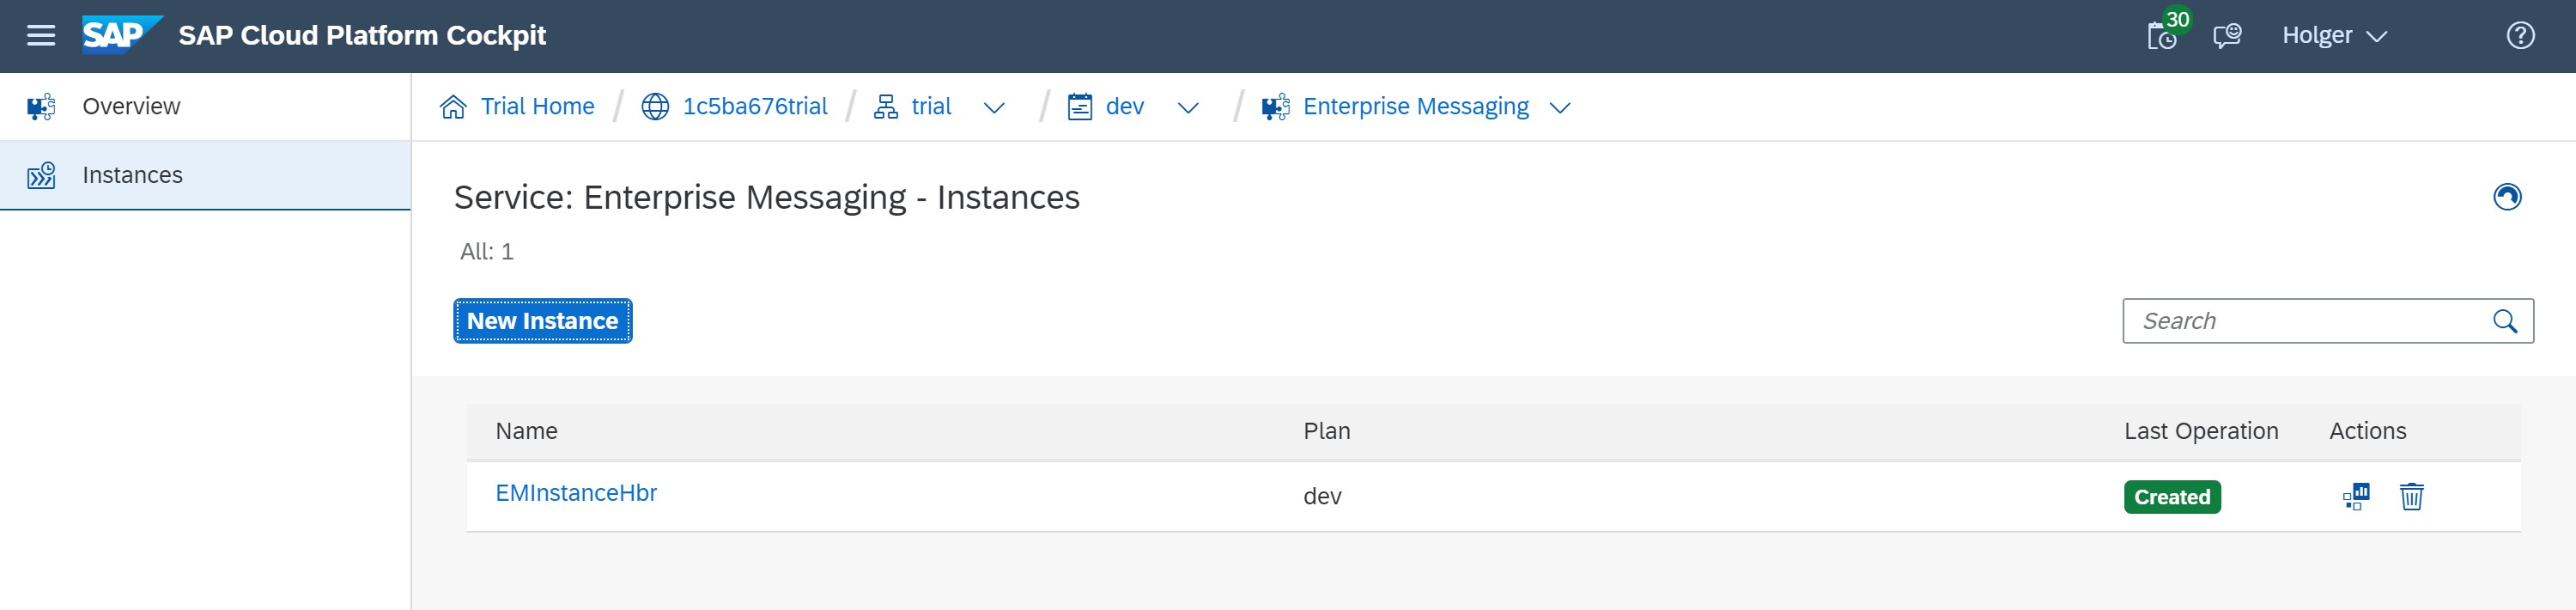The height and width of the screenshot is (610, 2576).
Task: Select Instances in the sidebar
Action: (x=205, y=175)
